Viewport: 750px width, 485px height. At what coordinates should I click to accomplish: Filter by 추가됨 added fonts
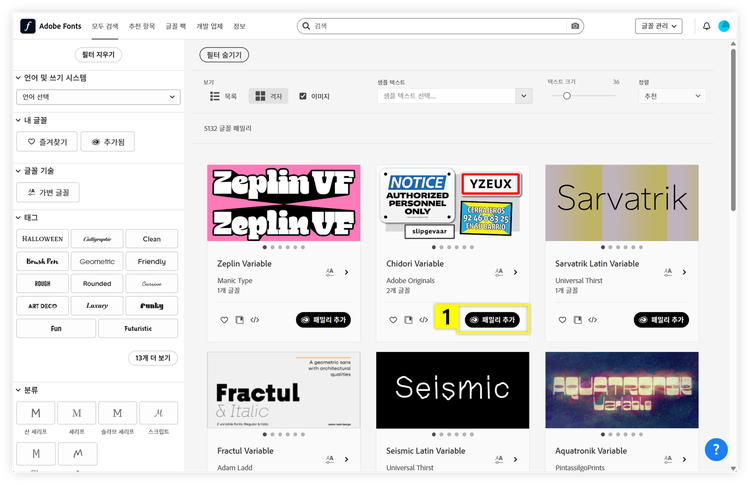[x=108, y=142]
